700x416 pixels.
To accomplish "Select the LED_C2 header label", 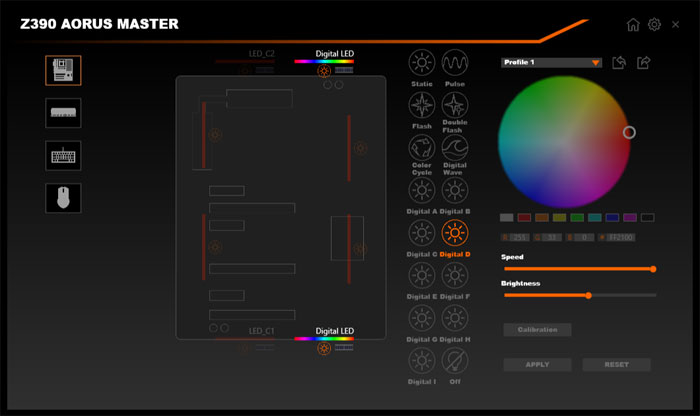I will (x=262, y=54).
